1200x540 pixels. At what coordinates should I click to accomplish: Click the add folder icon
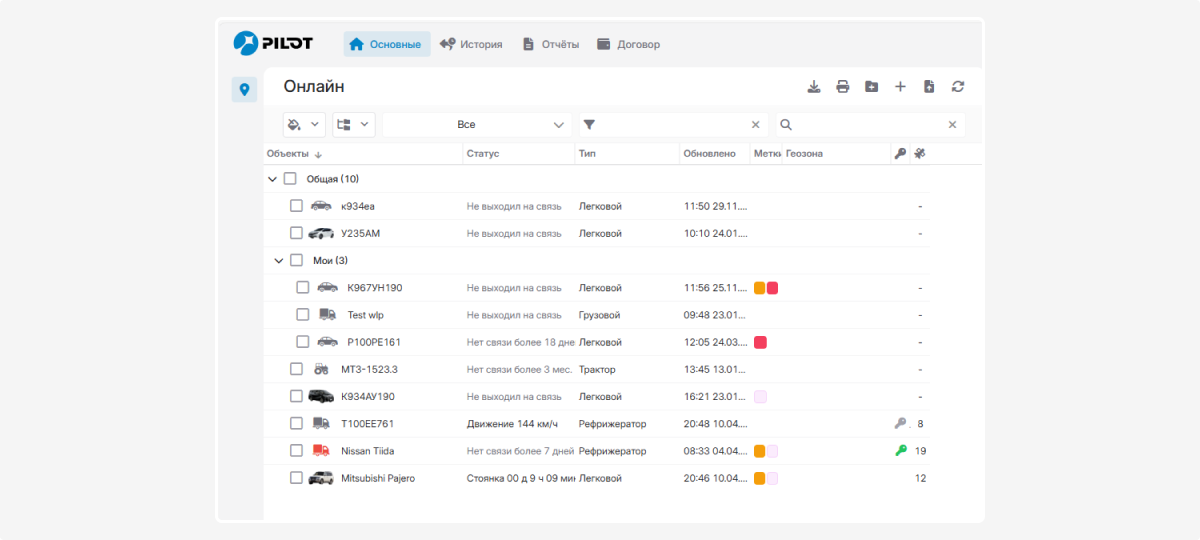[871, 87]
